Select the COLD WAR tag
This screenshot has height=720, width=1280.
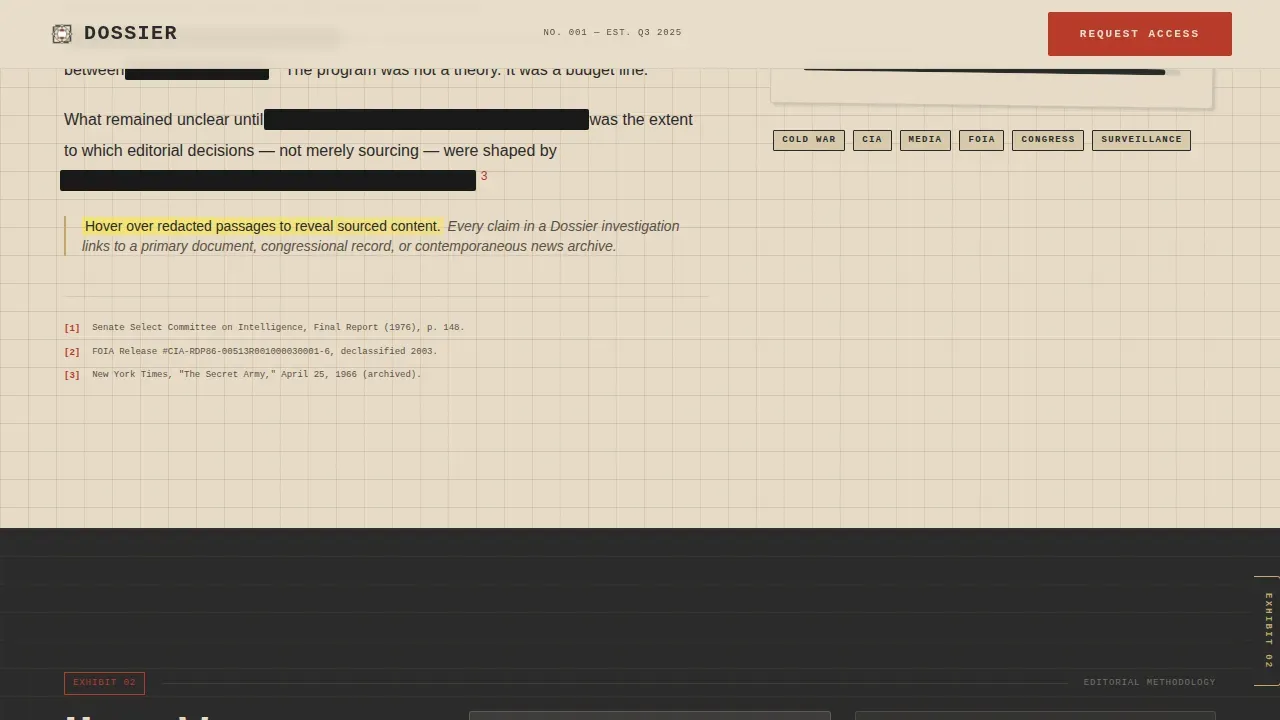pos(809,140)
